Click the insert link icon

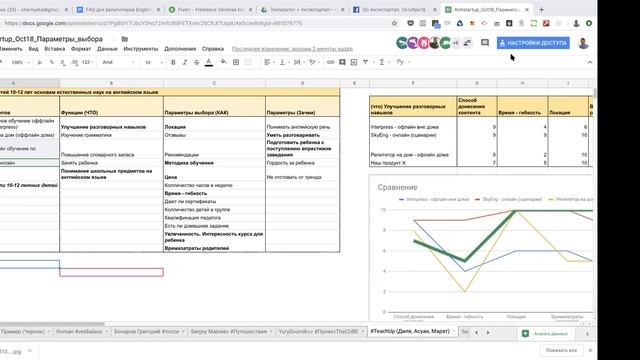tap(330, 62)
